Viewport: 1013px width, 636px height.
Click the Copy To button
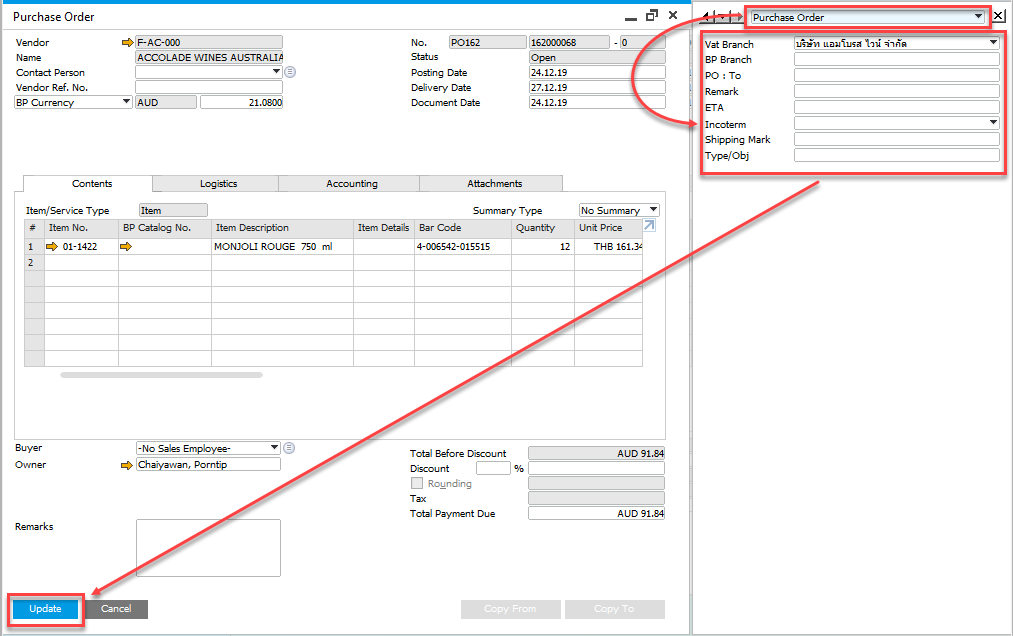[x=614, y=609]
